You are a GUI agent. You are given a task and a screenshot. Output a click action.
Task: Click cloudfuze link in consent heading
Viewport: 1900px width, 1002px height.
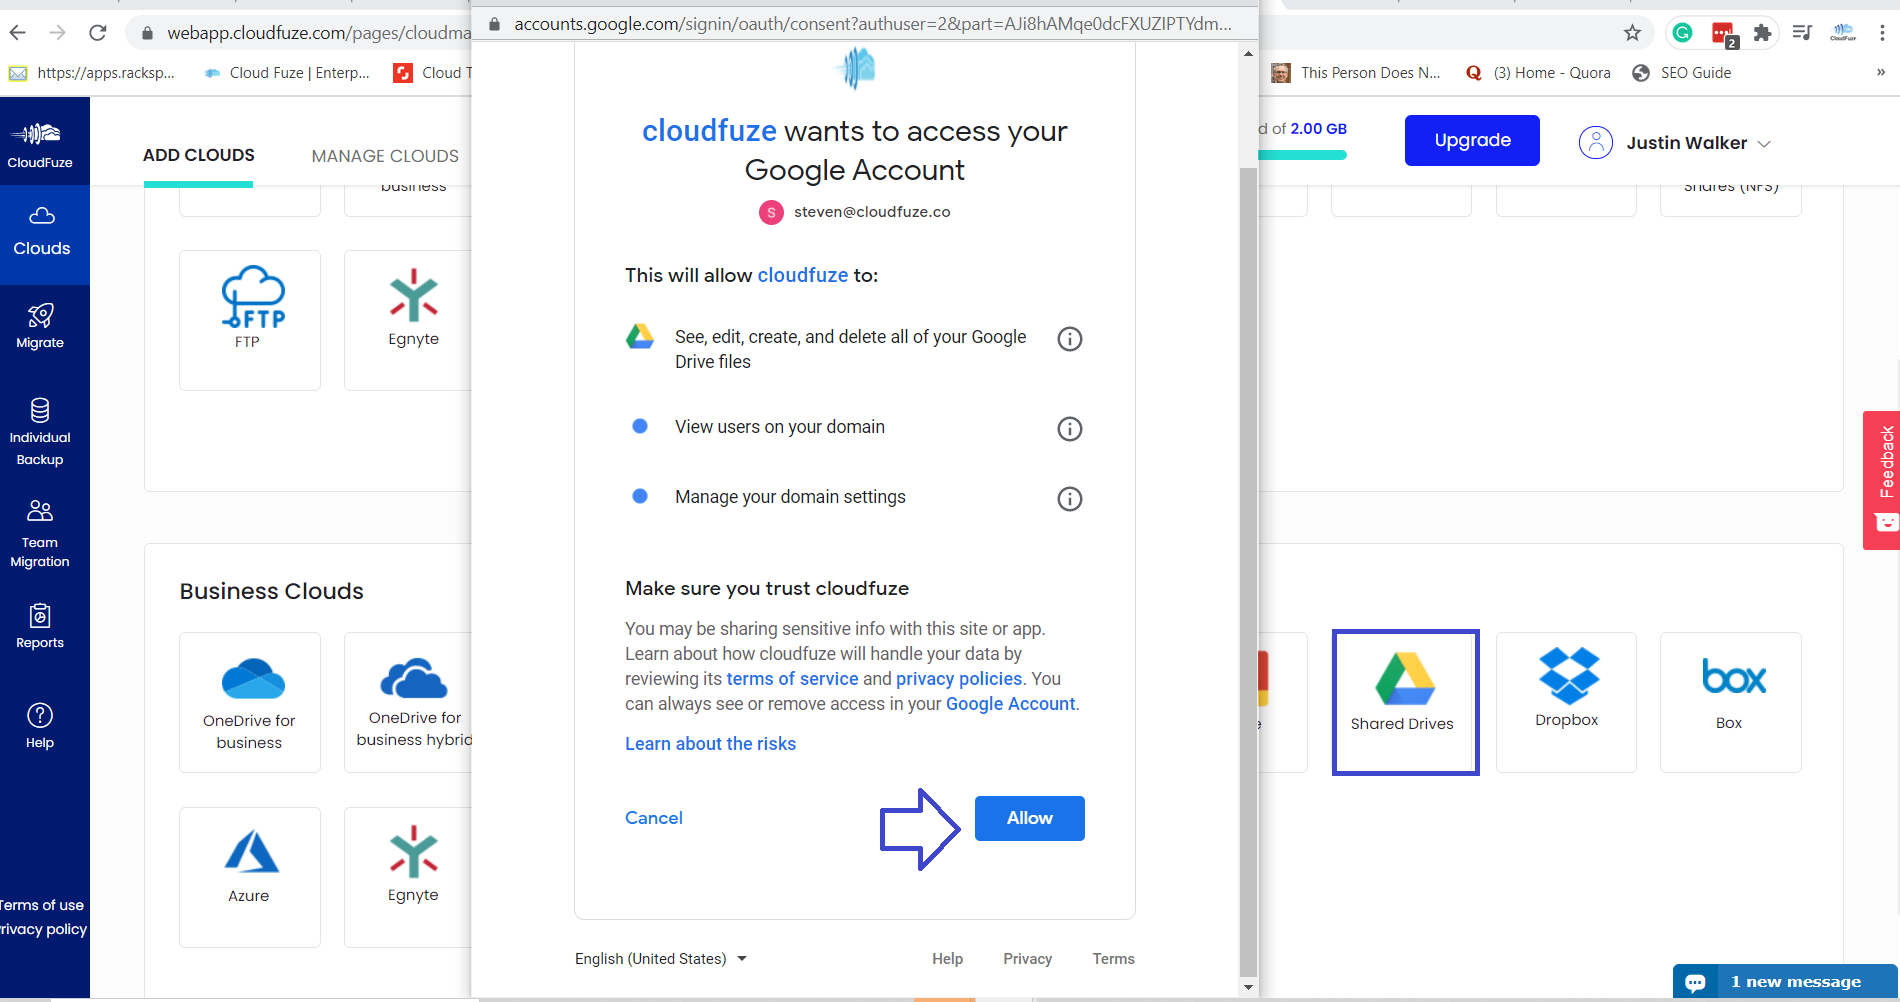(x=709, y=131)
